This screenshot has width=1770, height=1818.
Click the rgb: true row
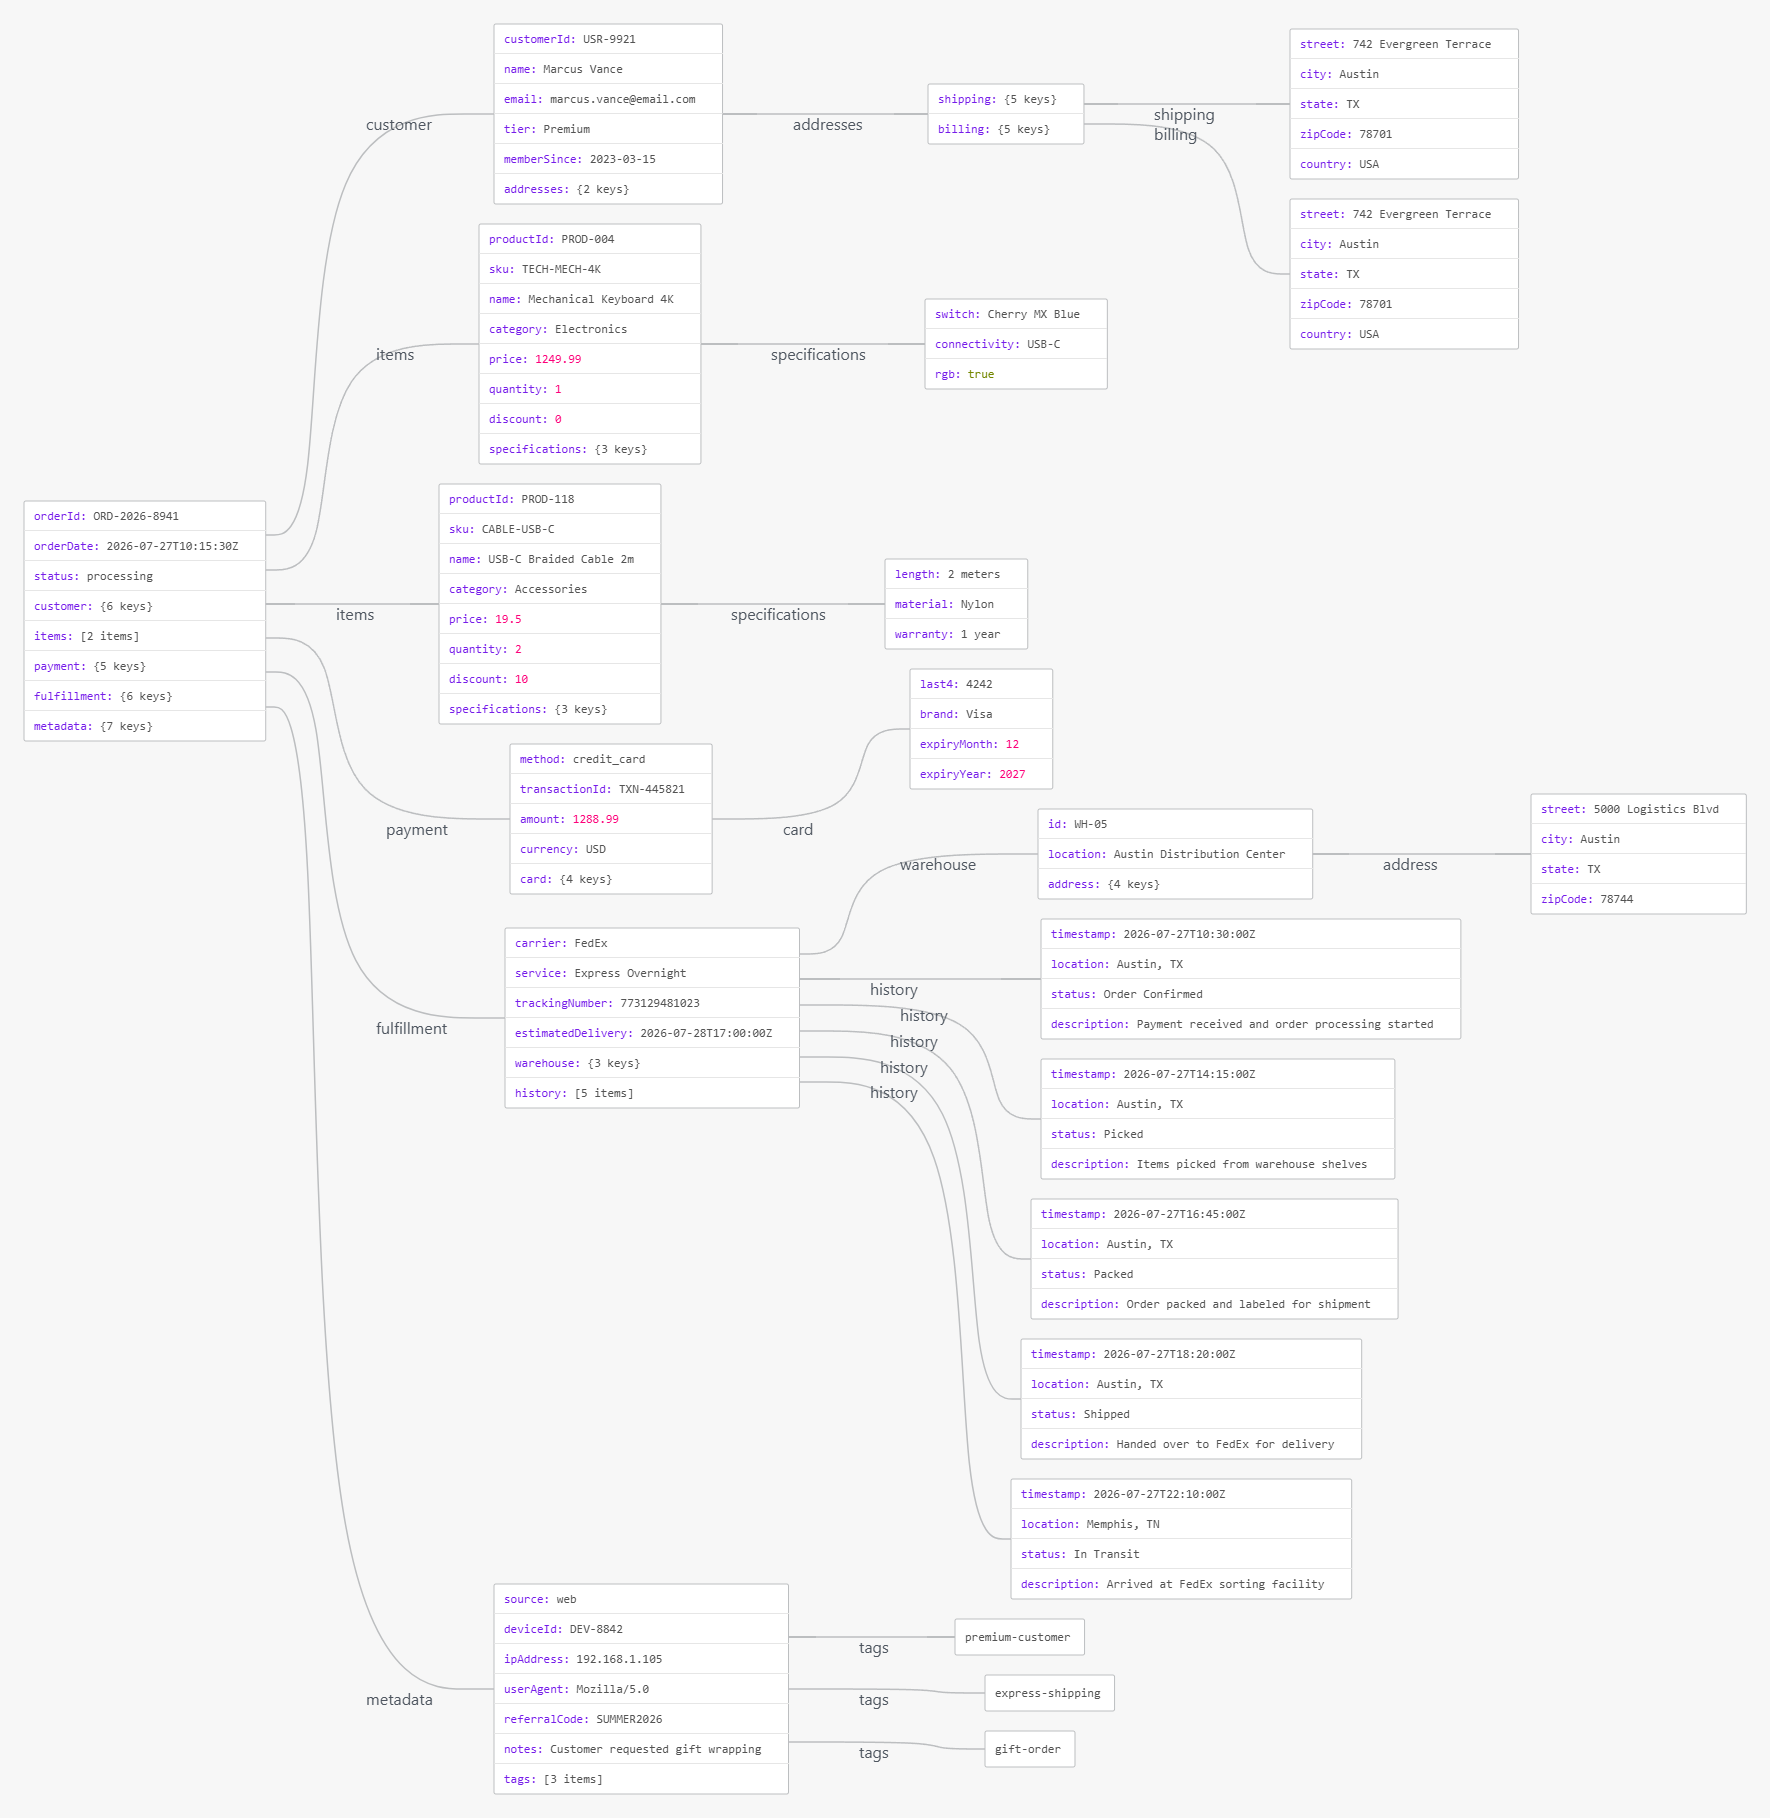pyautogui.click(x=1016, y=374)
